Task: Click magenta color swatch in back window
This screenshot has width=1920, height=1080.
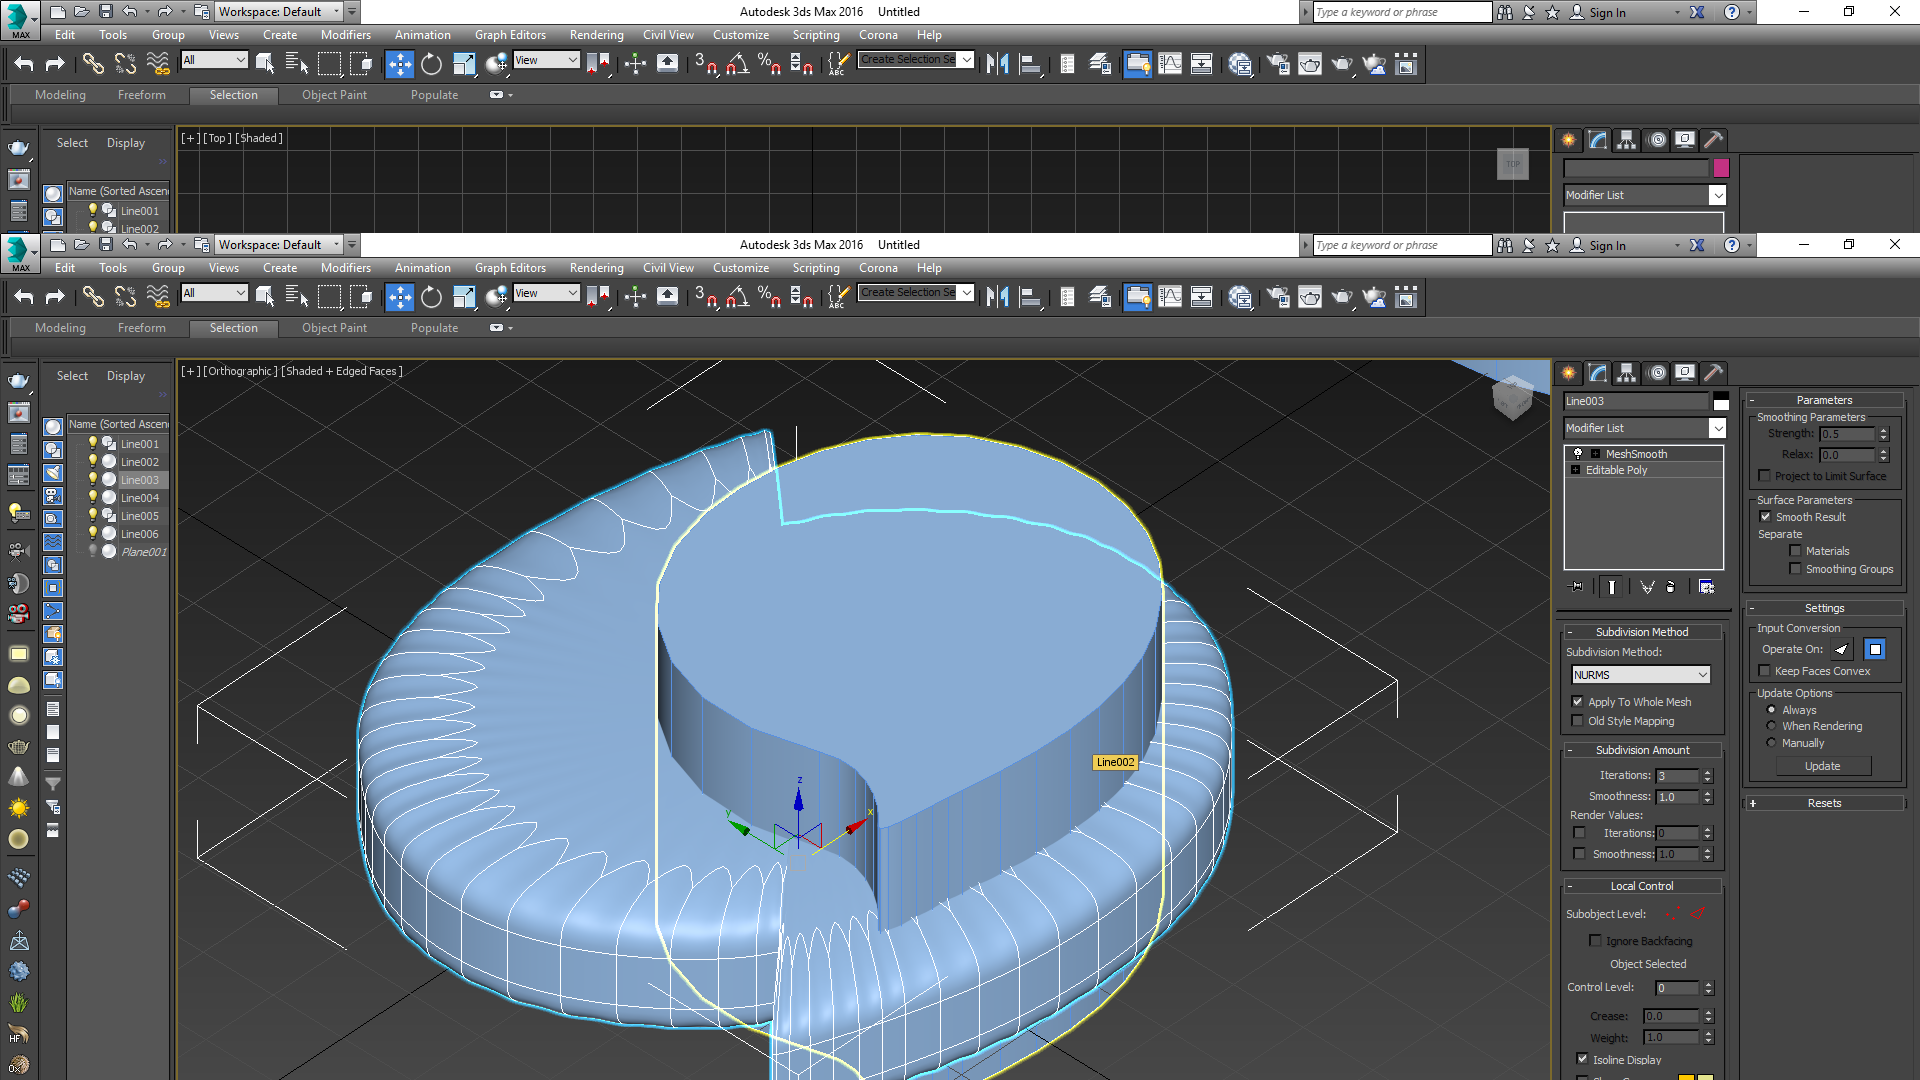Action: (1721, 168)
